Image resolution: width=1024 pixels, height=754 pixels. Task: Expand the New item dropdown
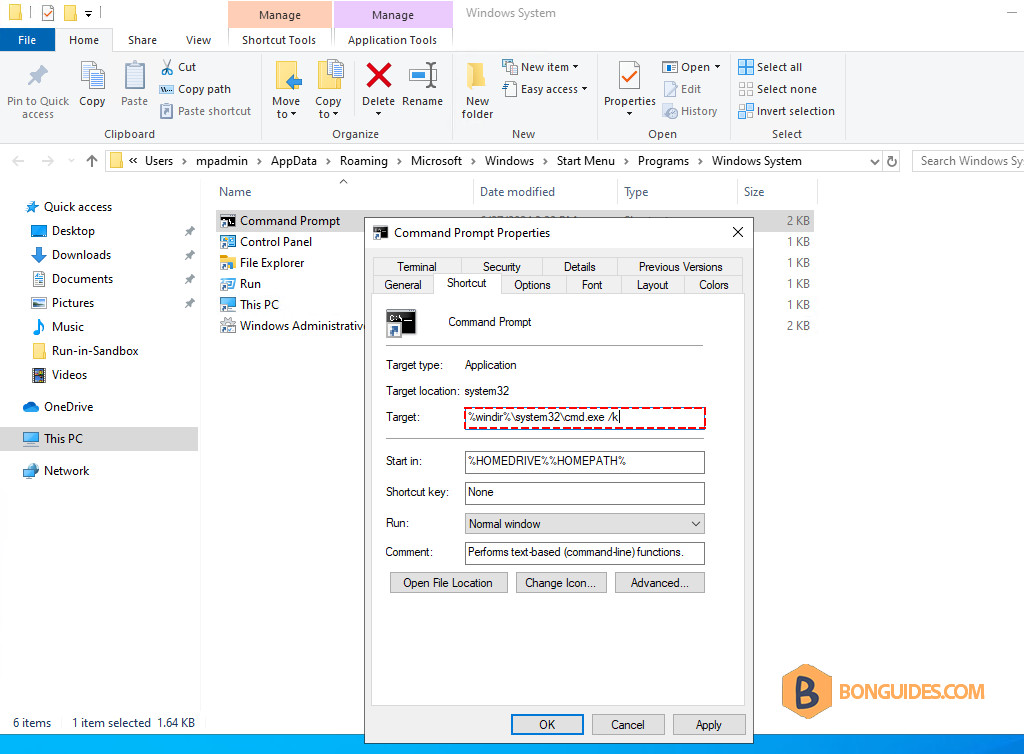pyautogui.click(x=540, y=67)
